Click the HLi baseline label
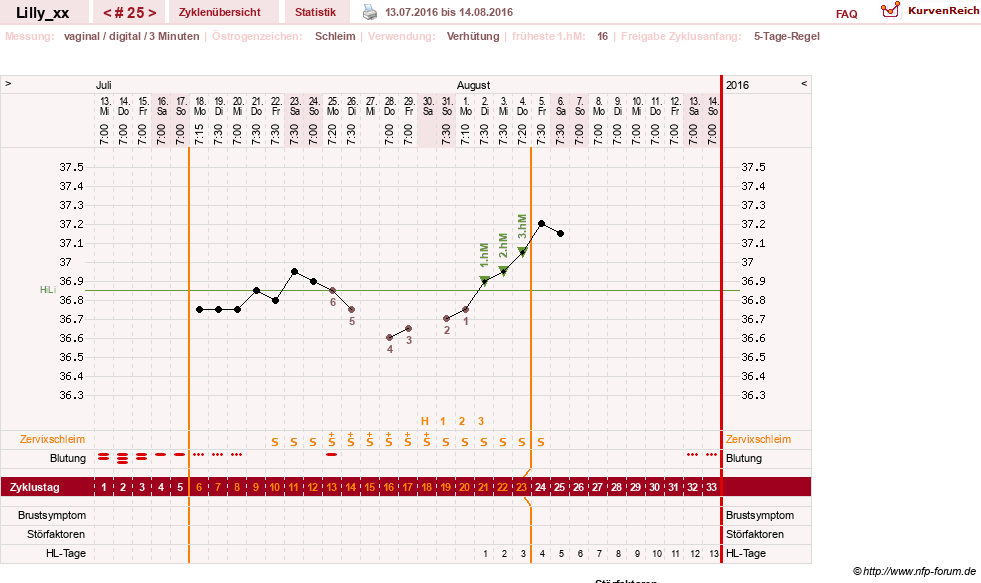Image resolution: width=981 pixels, height=583 pixels. click(48, 290)
